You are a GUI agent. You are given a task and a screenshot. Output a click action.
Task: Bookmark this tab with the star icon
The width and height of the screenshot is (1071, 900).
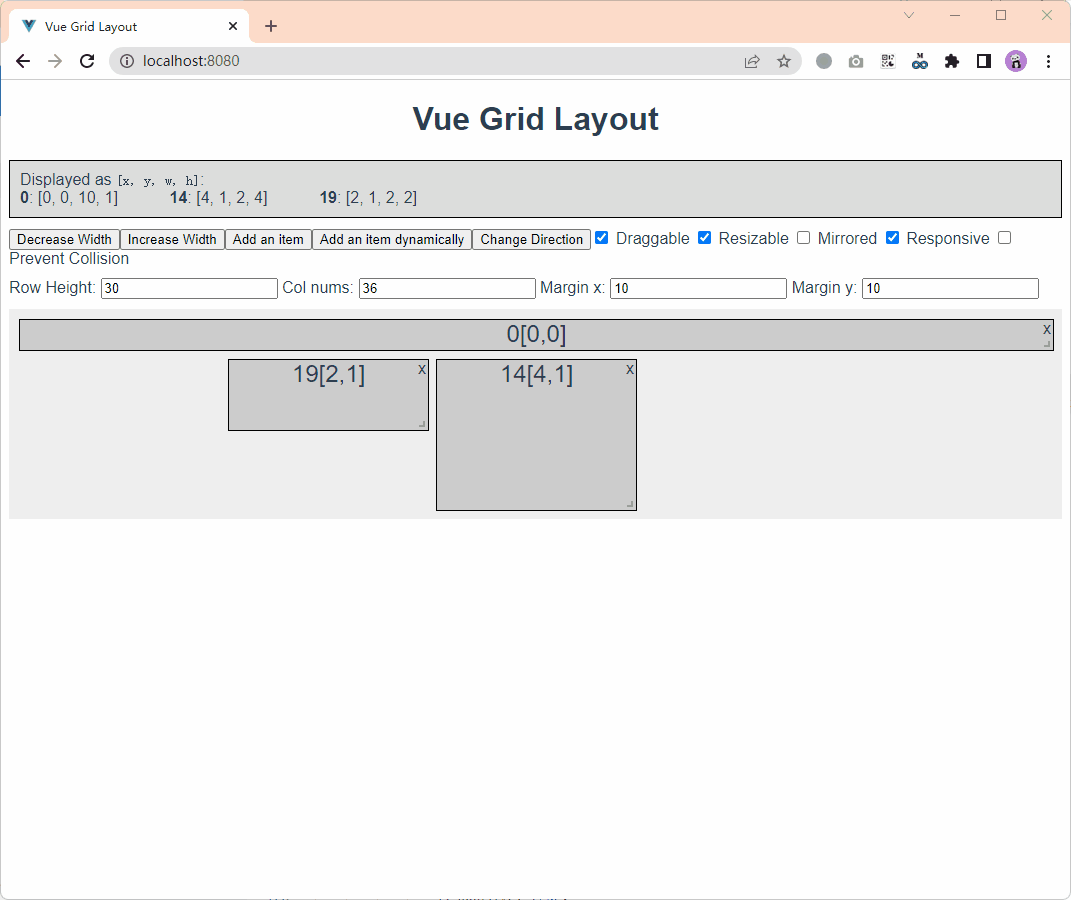click(x=784, y=61)
